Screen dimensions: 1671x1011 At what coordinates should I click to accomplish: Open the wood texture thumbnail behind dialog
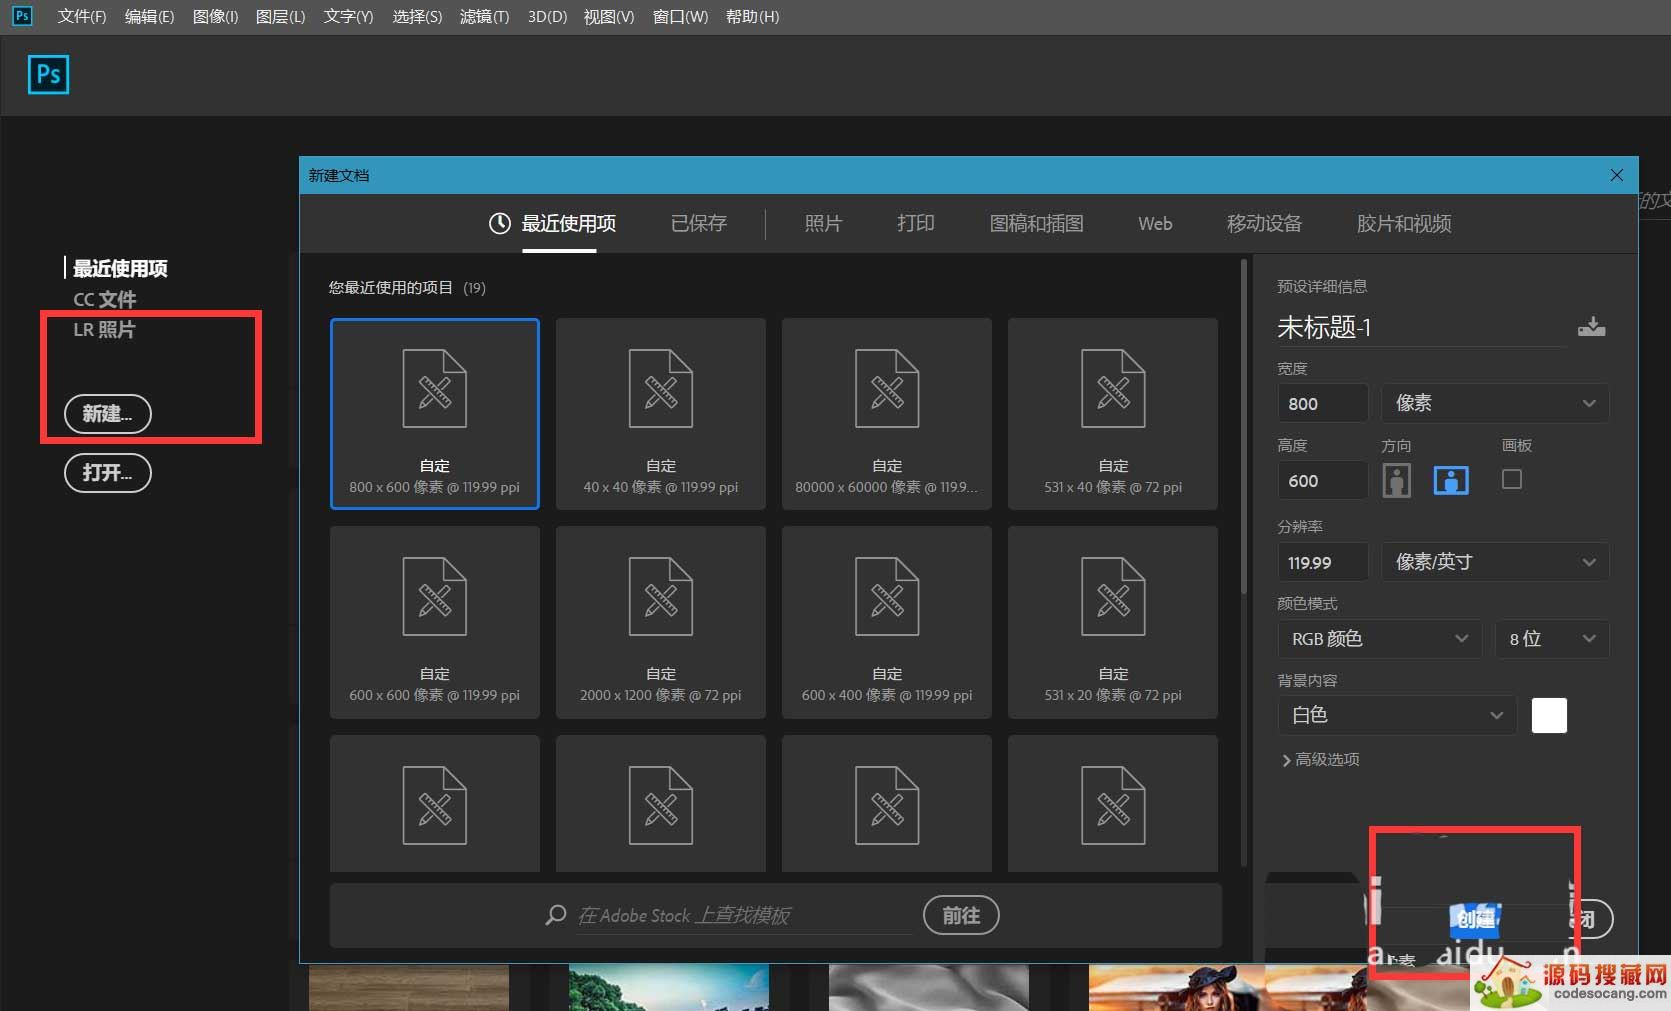pos(409,987)
